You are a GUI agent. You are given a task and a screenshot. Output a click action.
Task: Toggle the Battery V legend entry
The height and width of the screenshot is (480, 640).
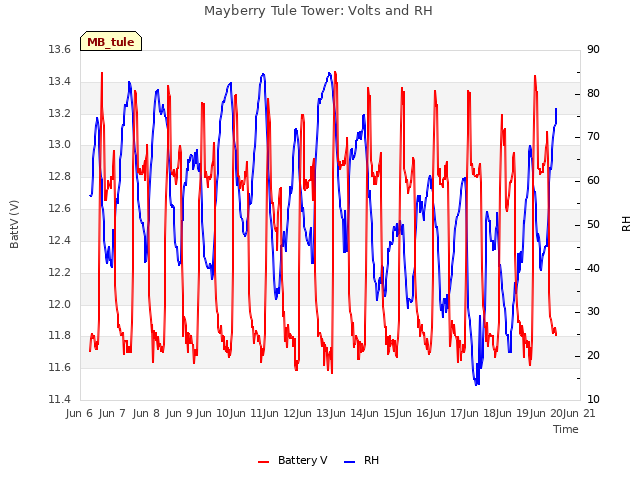pyautogui.click(x=293, y=460)
